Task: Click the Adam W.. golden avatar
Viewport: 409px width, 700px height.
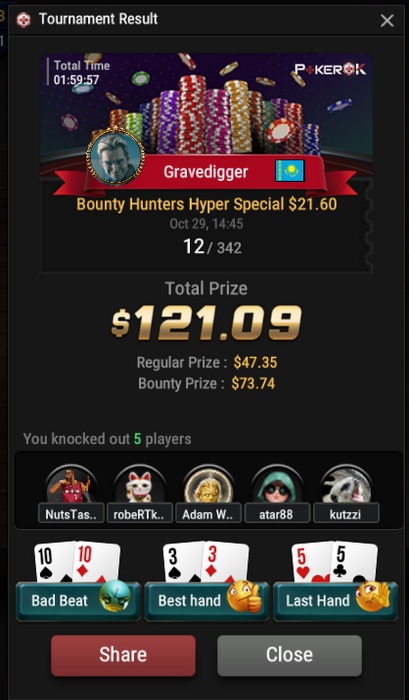Action: pyautogui.click(x=209, y=486)
